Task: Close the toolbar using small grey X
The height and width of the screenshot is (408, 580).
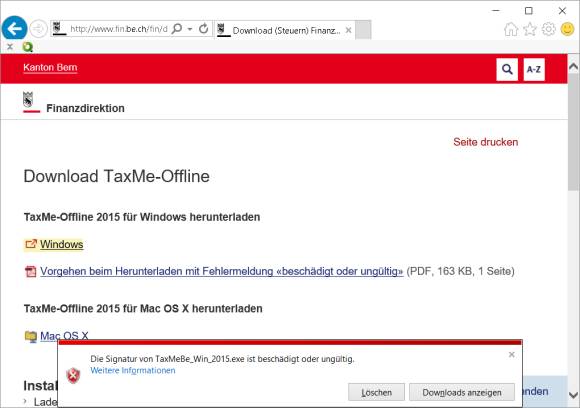Action: pyautogui.click(x=10, y=47)
